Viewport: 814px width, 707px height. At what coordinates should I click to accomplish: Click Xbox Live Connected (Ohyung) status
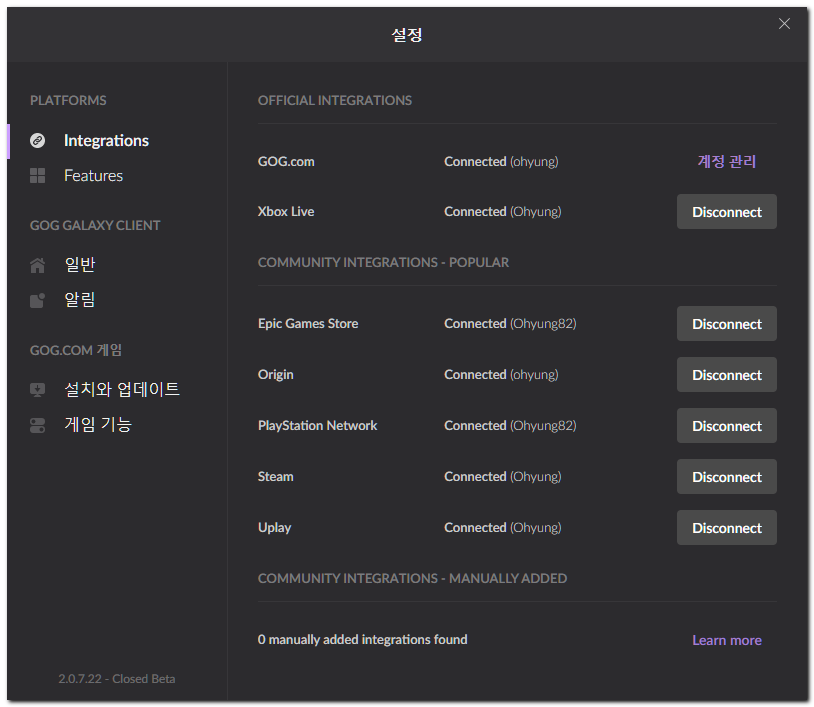[503, 212]
